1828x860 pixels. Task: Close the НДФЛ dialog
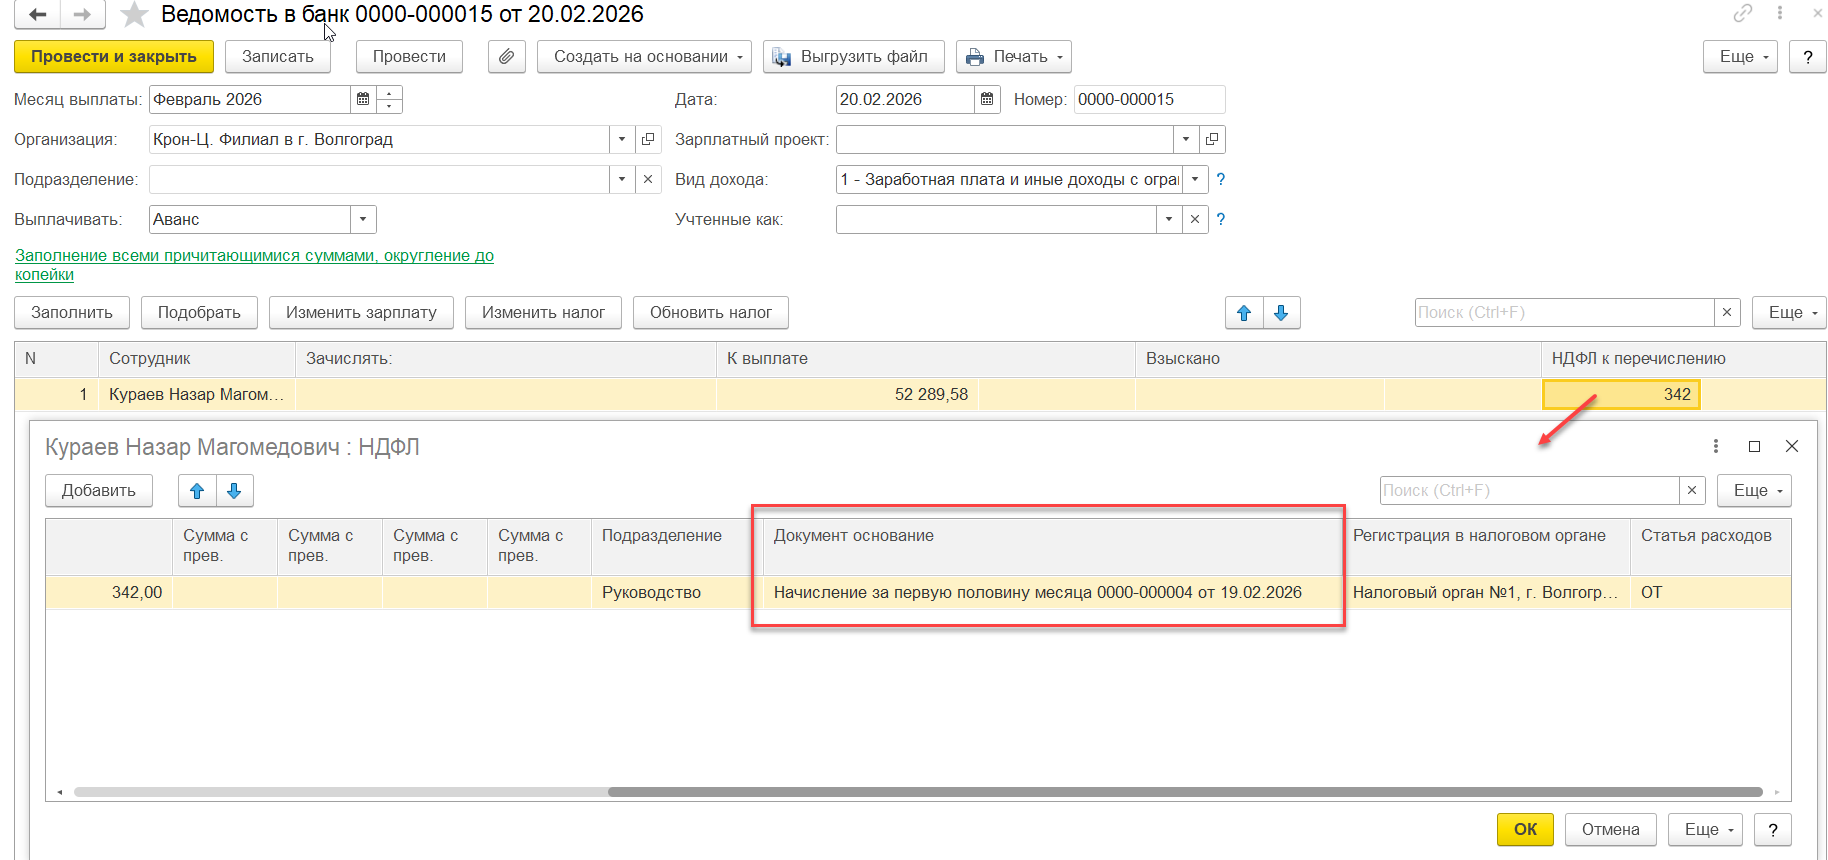[x=1792, y=446]
